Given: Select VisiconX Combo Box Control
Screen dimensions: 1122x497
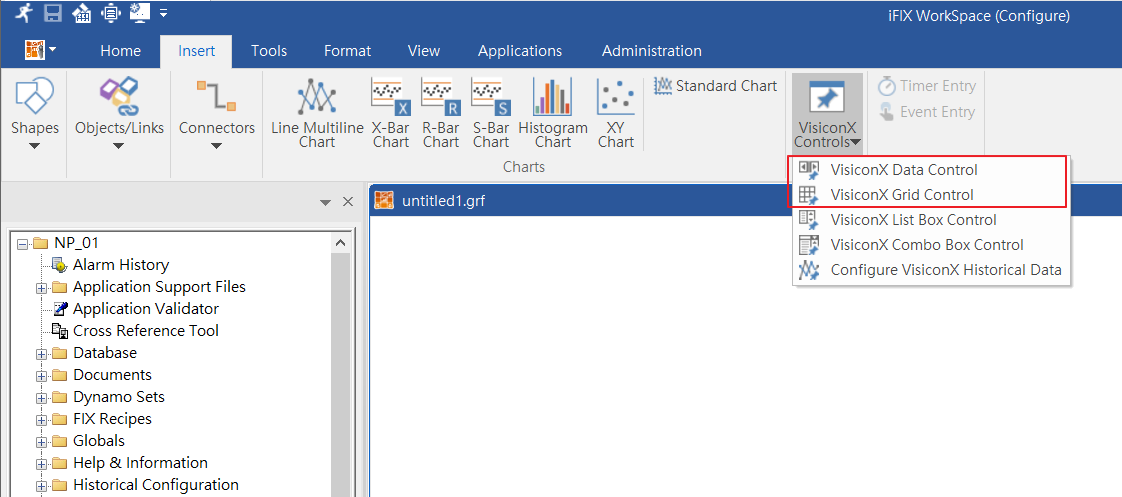Looking at the screenshot, I should [931, 245].
